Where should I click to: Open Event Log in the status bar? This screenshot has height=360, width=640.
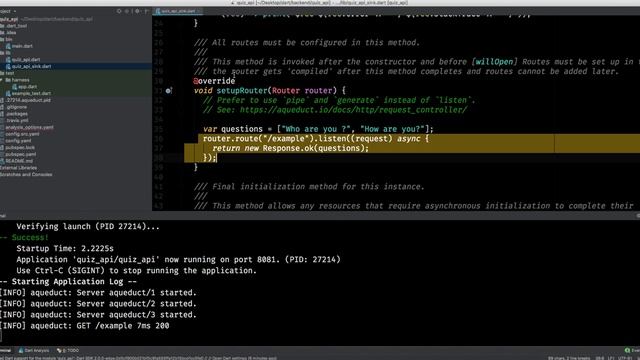pyautogui.click(x=632, y=350)
